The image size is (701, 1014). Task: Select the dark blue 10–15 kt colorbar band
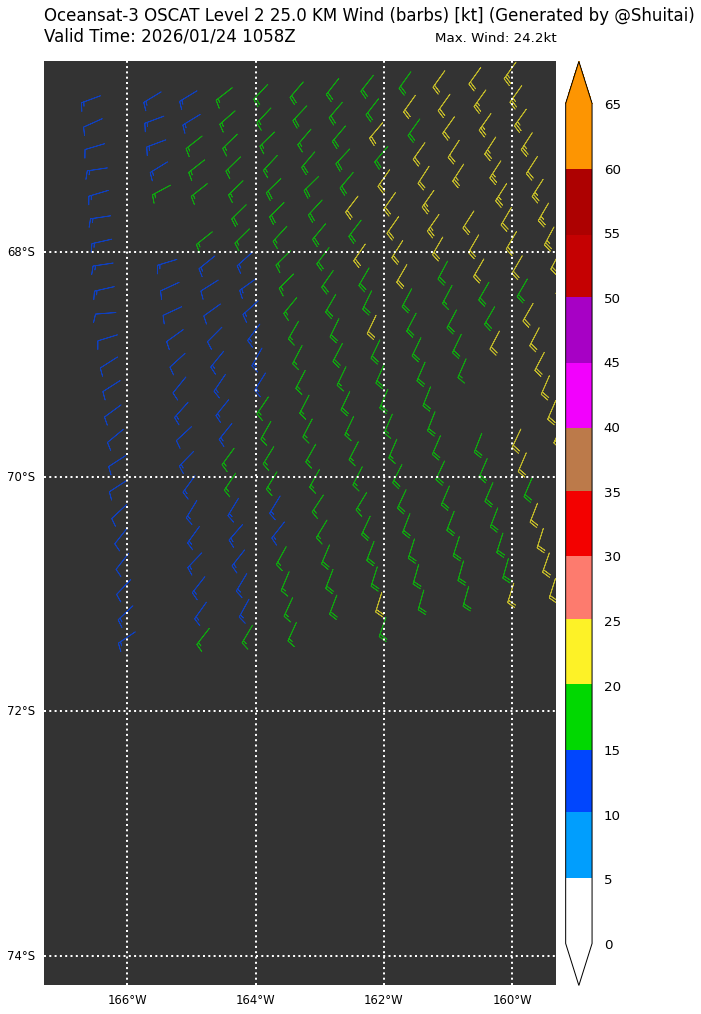click(x=578, y=781)
